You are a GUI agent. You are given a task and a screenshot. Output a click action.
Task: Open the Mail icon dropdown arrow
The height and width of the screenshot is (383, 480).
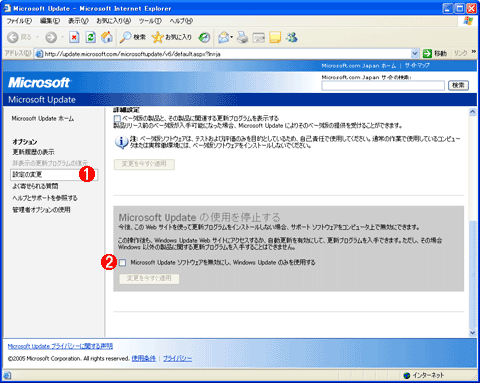point(231,37)
